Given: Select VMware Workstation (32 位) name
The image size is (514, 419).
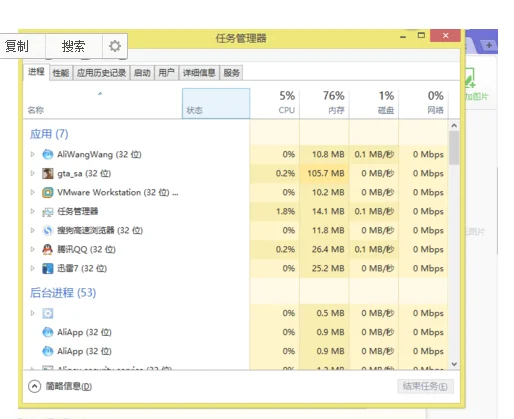Looking at the screenshot, I should tap(117, 192).
